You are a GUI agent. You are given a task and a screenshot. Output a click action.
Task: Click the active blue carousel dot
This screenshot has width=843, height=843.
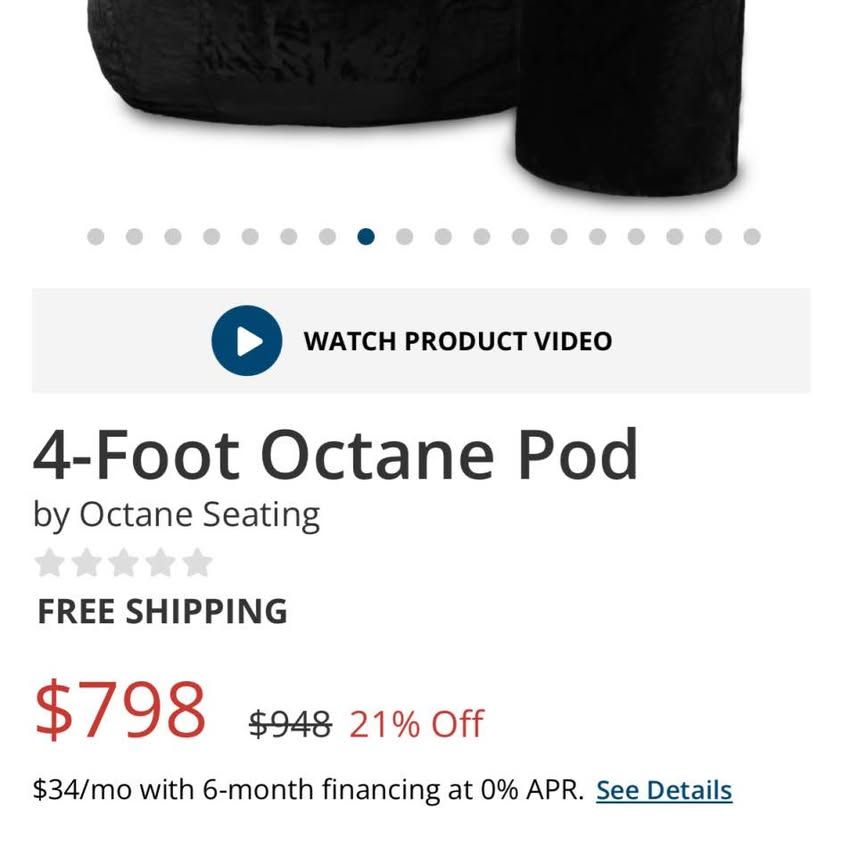pyautogui.click(x=366, y=237)
